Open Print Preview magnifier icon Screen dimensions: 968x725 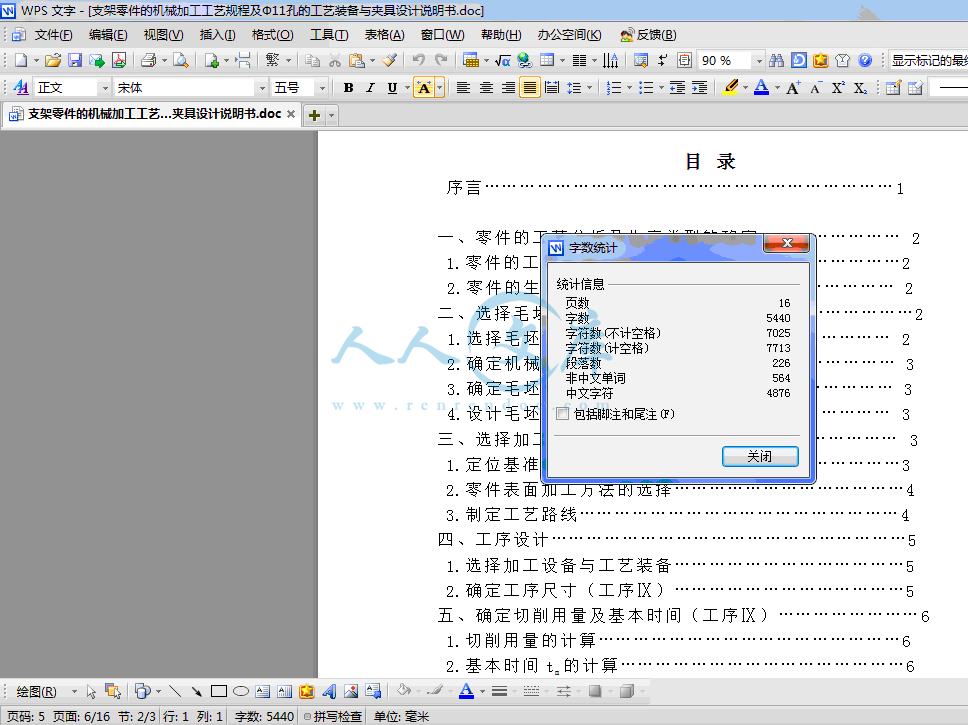click(x=180, y=60)
